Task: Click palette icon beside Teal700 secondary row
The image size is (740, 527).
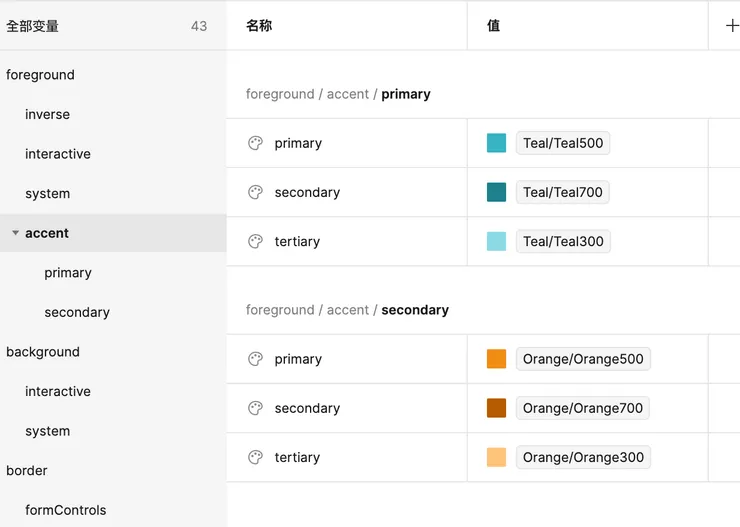Action: tap(255, 192)
